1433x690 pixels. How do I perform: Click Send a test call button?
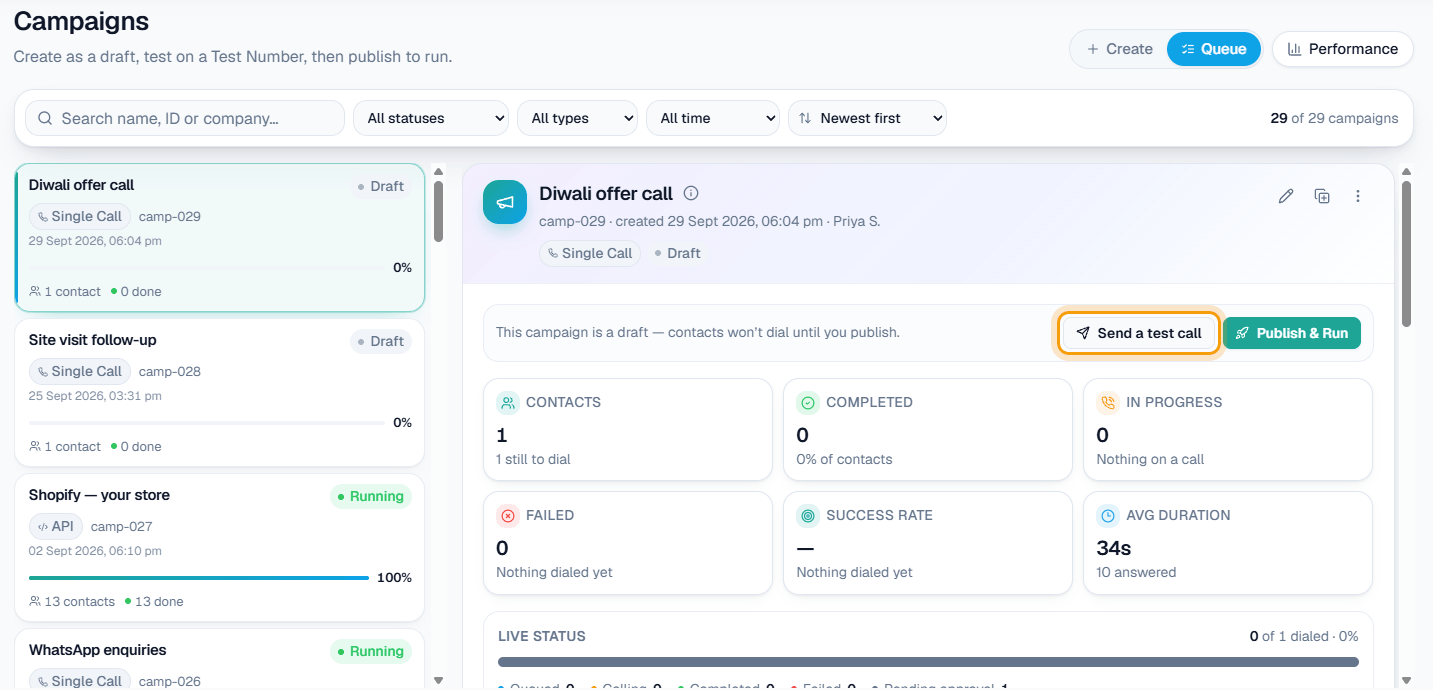pyautogui.click(x=1139, y=333)
